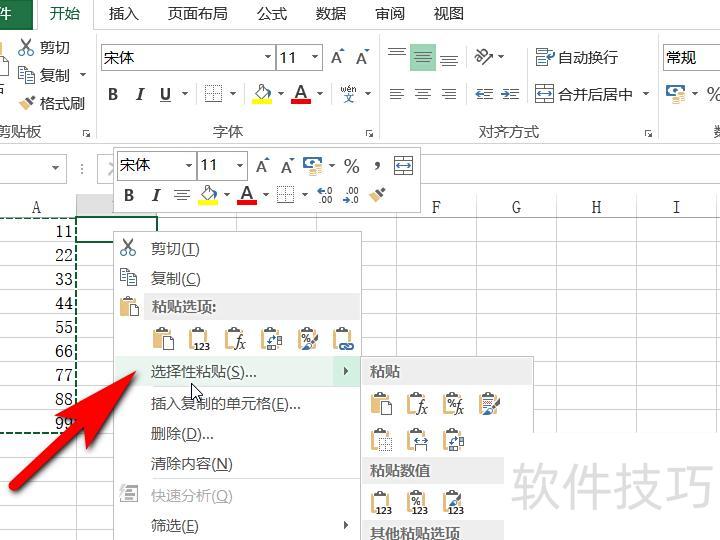Click decrease decimal in mini toolbar

click(350, 195)
